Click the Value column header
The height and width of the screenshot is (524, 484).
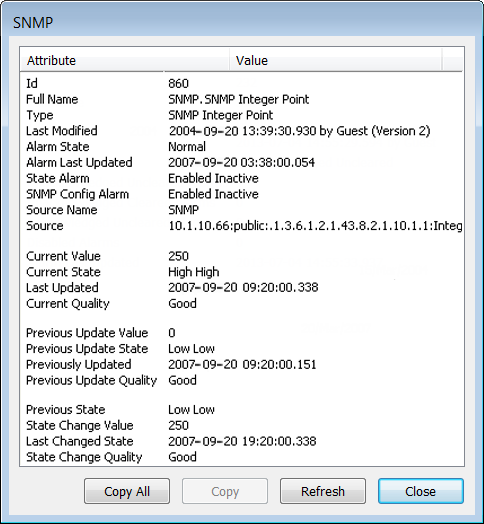click(x=336, y=60)
